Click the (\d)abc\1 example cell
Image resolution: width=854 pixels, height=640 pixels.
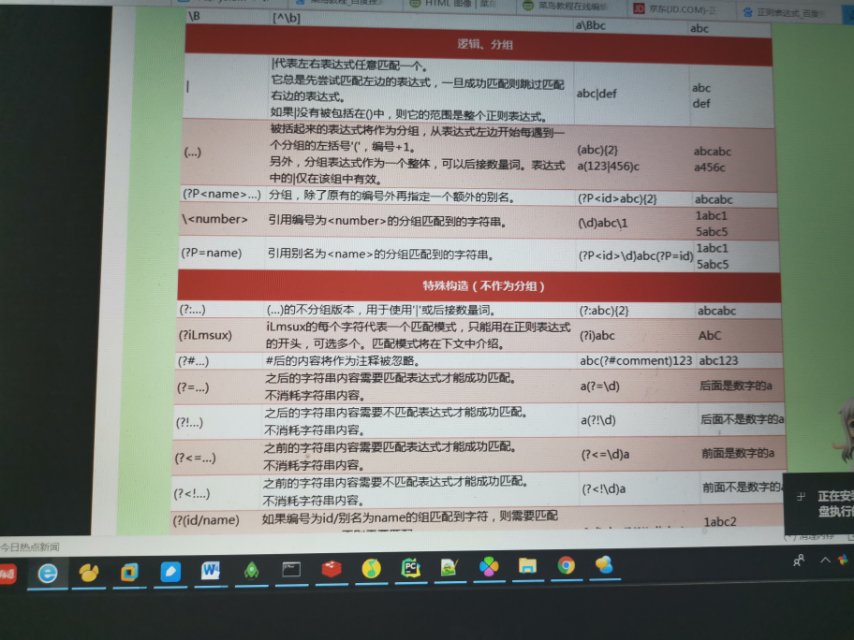tap(603, 223)
